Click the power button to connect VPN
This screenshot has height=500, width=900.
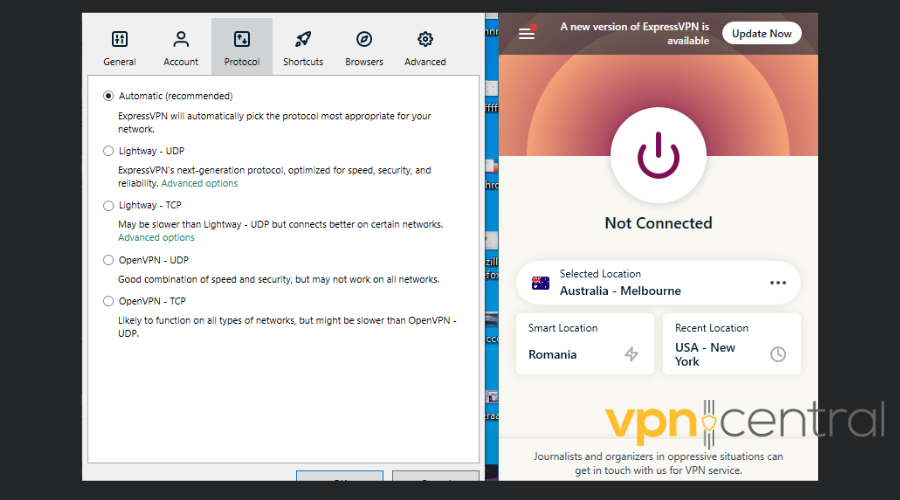[658, 155]
